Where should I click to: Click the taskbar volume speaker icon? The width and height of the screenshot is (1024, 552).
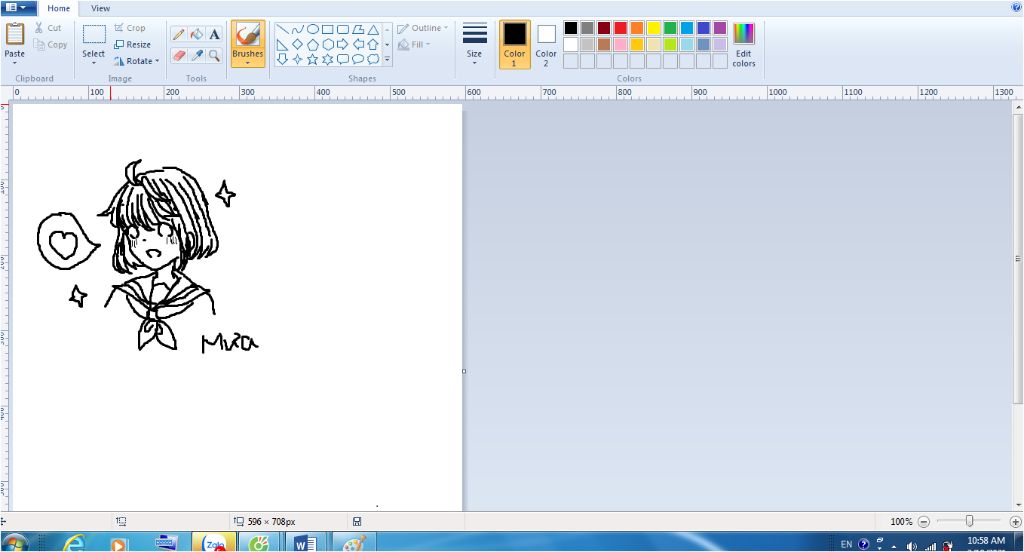pos(912,545)
